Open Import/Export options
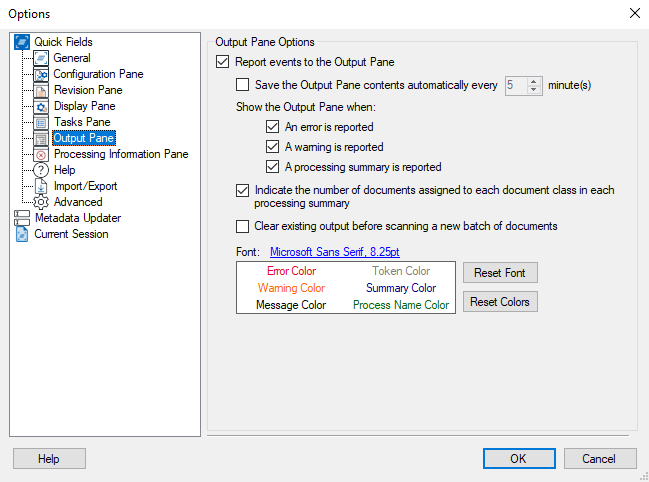Screen dimensions: 649x482 (x=85, y=186)
